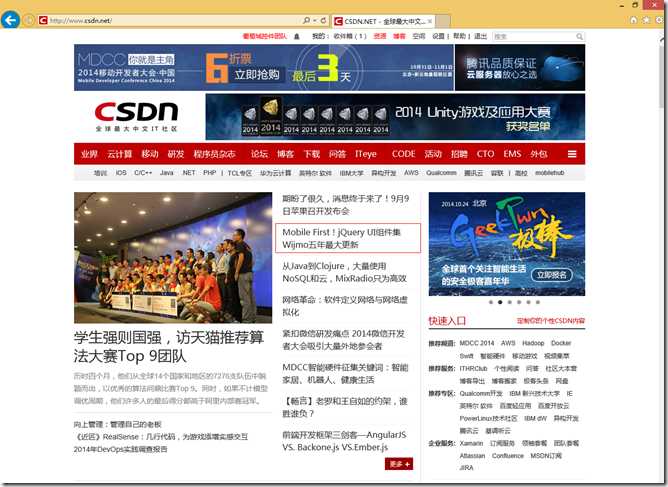This screenshot has width=668, height=487.
Task: Click the Qualcomm sub-navigation link
Action: 441,173
